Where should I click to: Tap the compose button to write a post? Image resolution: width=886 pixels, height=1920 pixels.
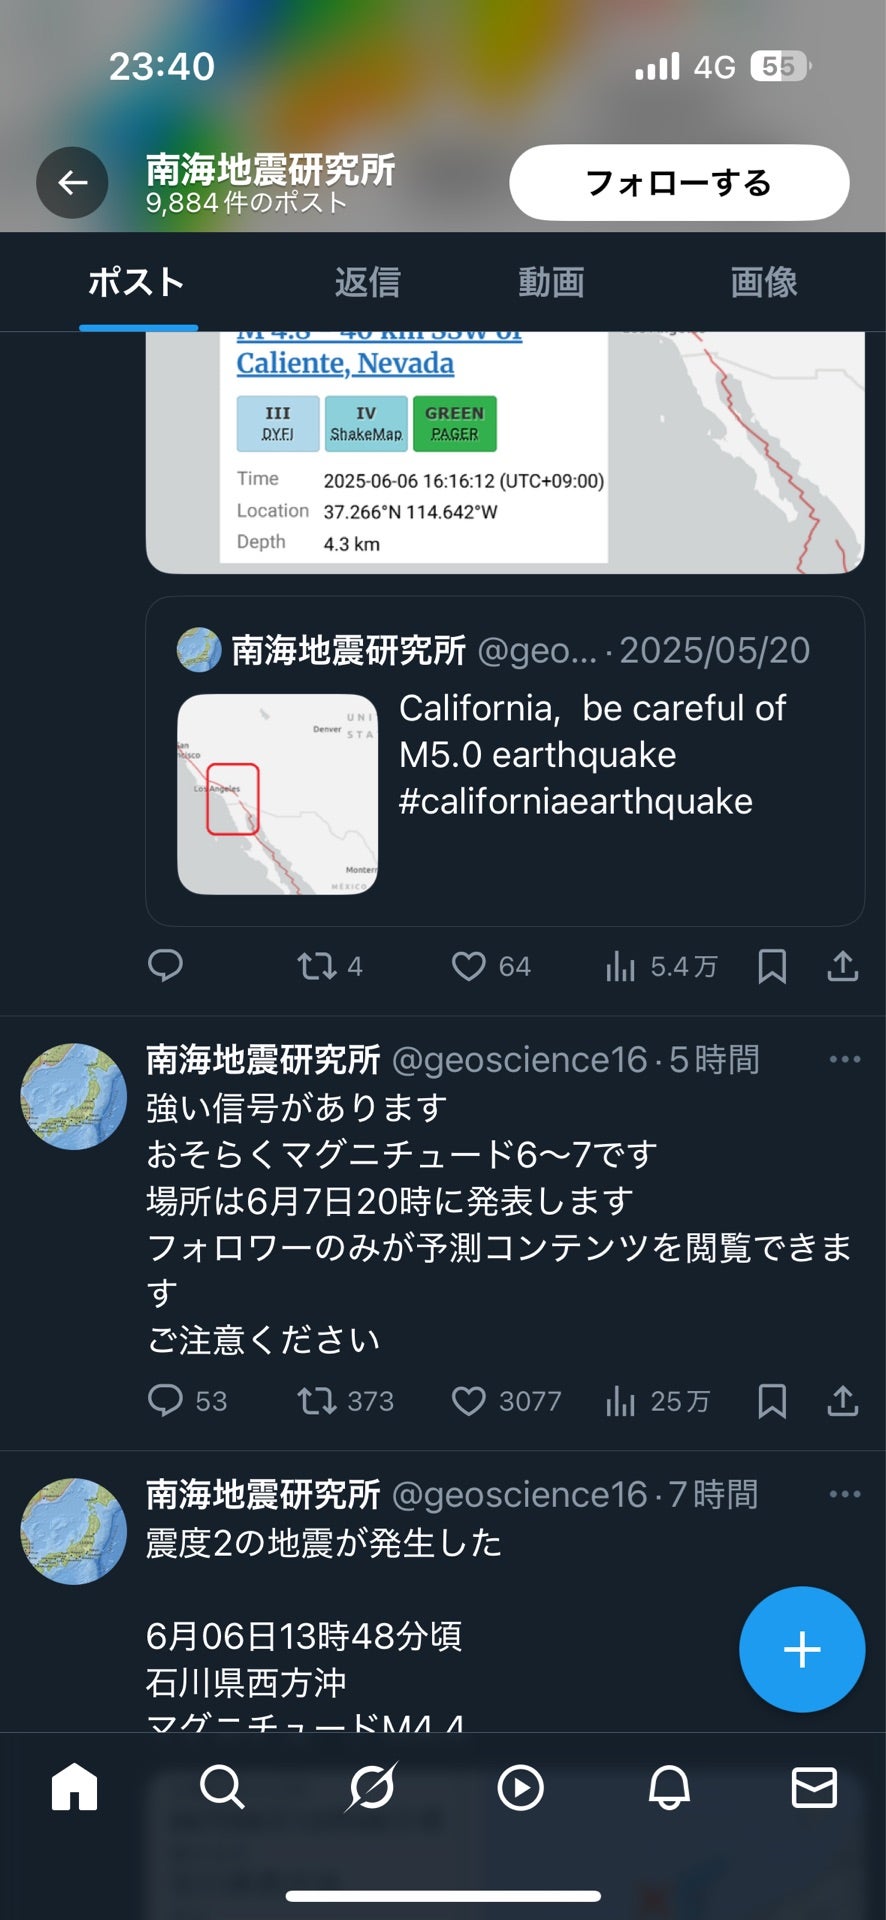[801, 1649]
